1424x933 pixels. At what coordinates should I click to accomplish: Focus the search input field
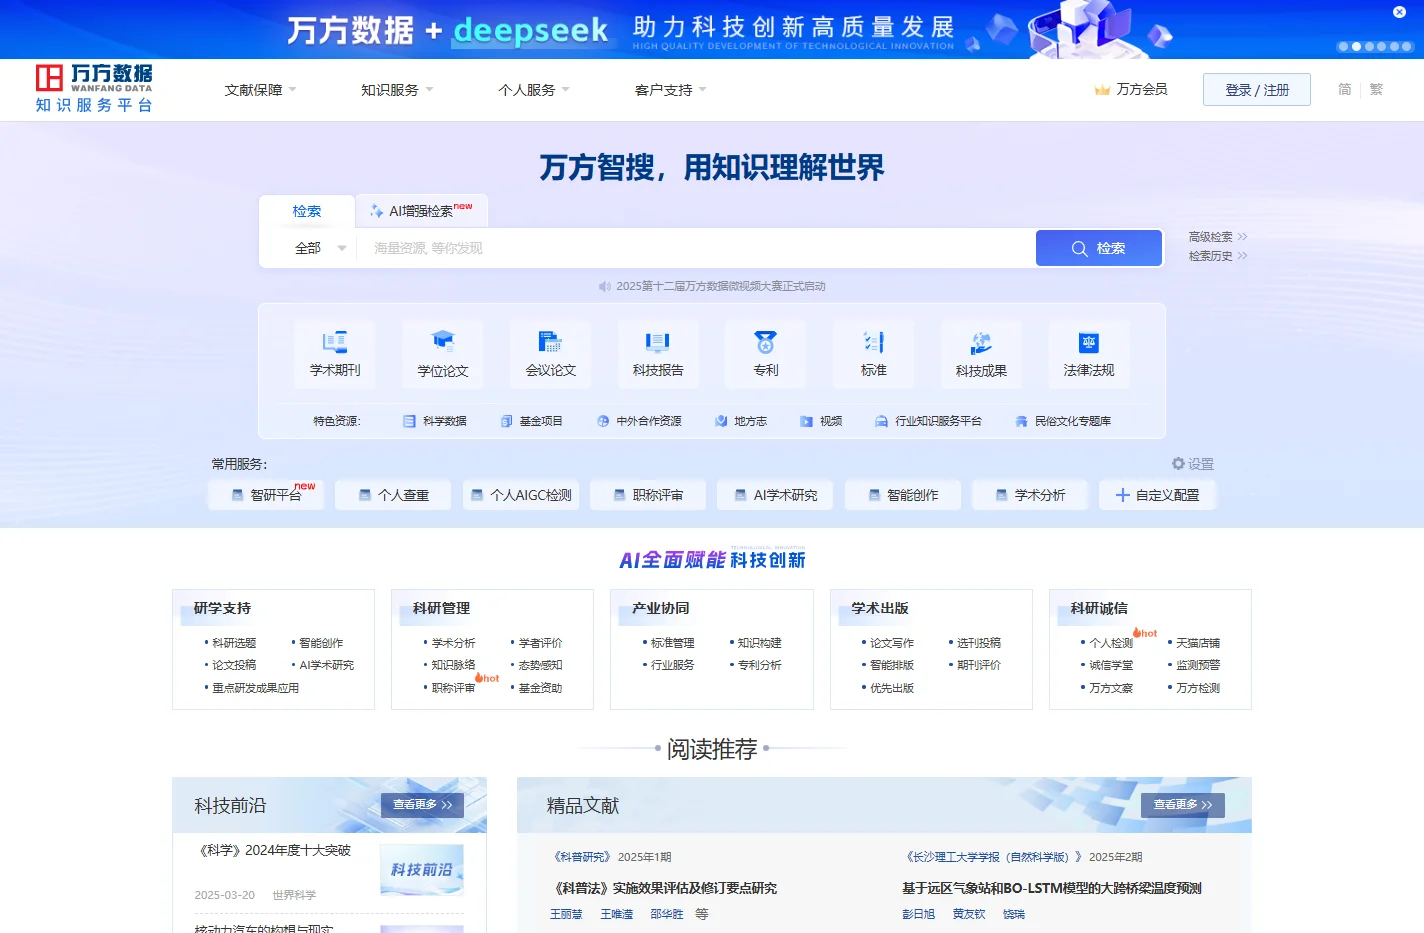(x=695, y=248)
